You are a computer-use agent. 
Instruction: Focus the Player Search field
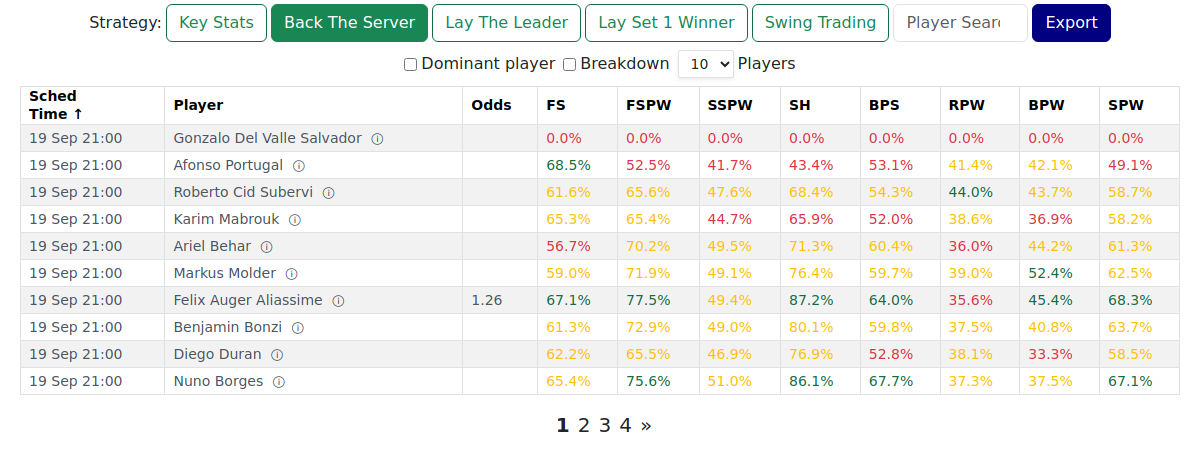(960, 22)
